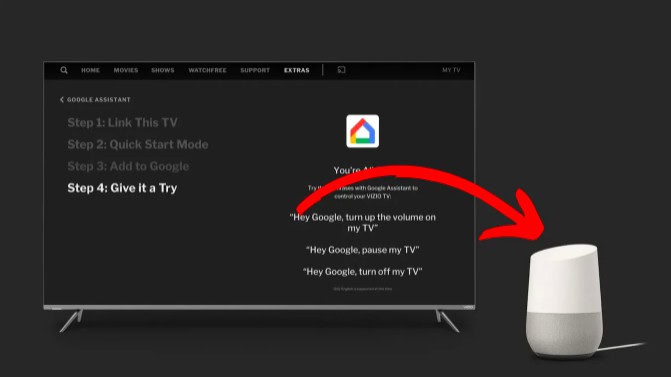Open the SHOWS section
Viewport: 671px width, 377px height.
point(163,70)
